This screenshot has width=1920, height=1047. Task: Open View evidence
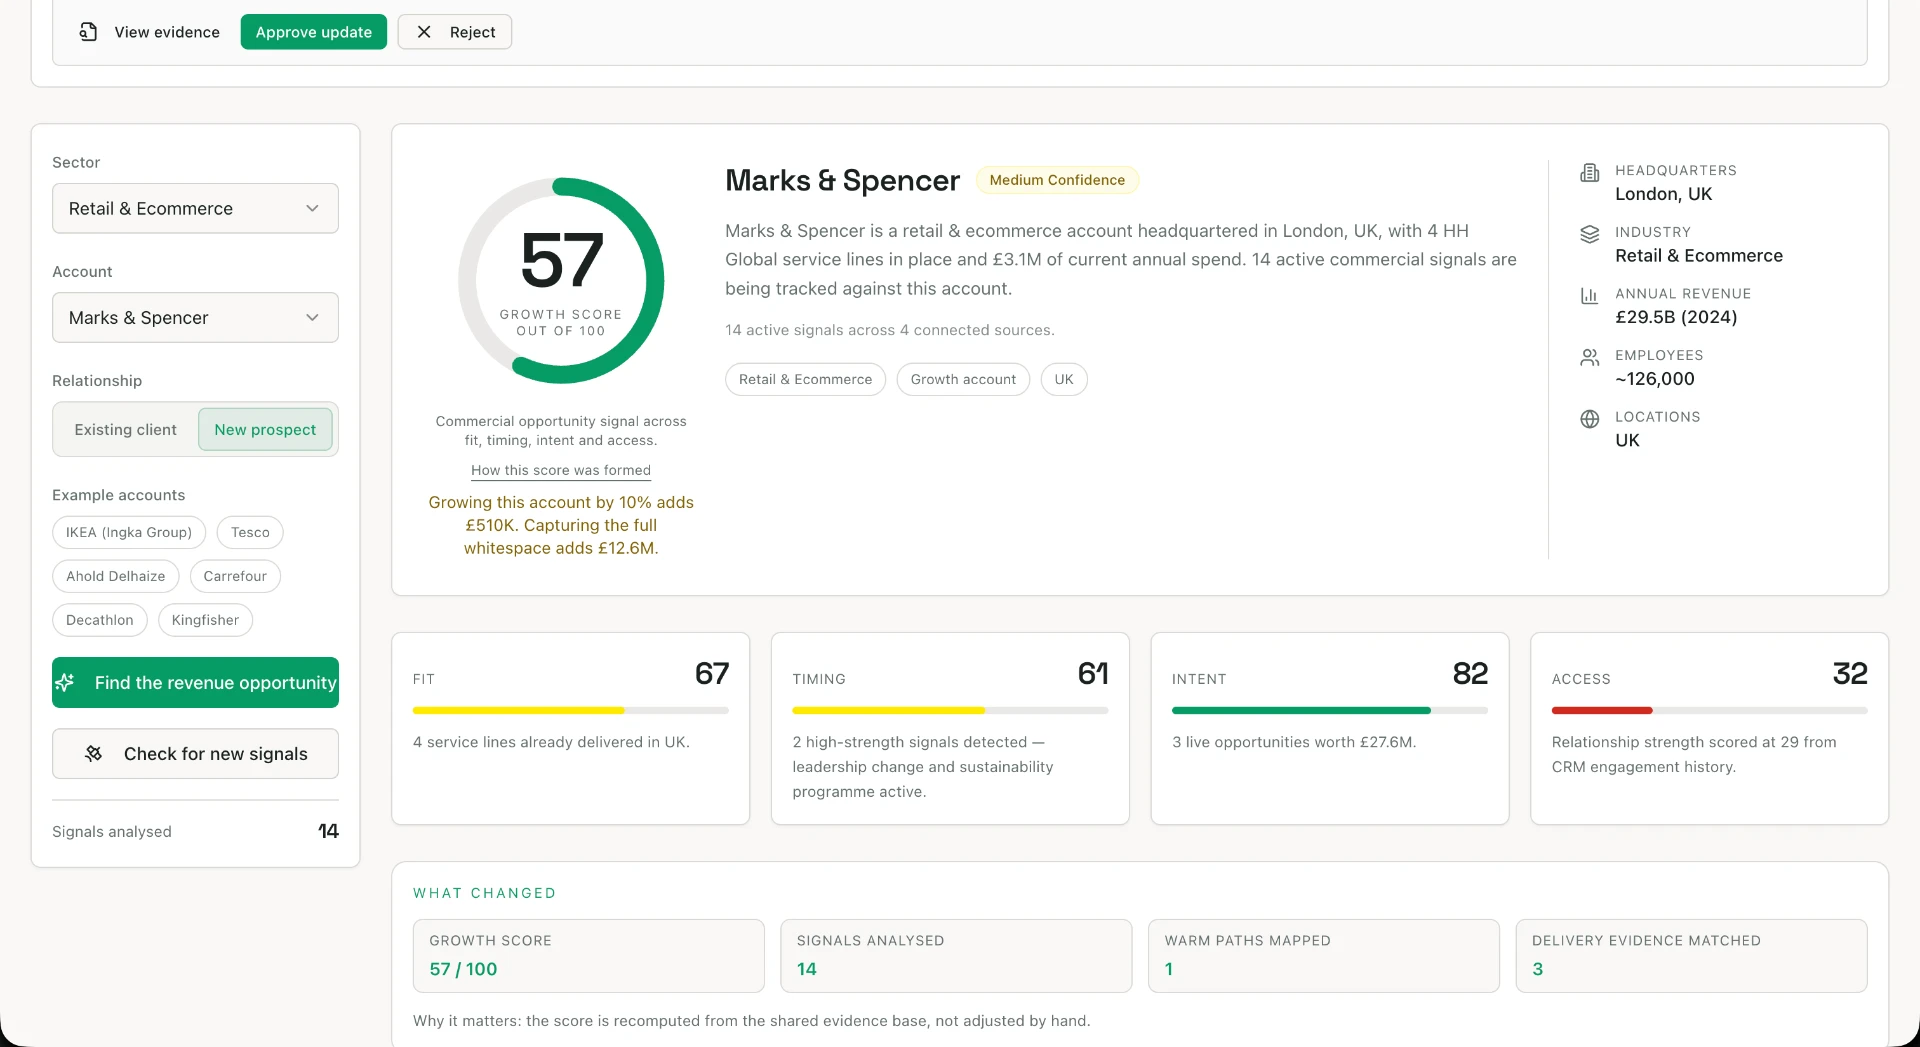tap(149, 32)
